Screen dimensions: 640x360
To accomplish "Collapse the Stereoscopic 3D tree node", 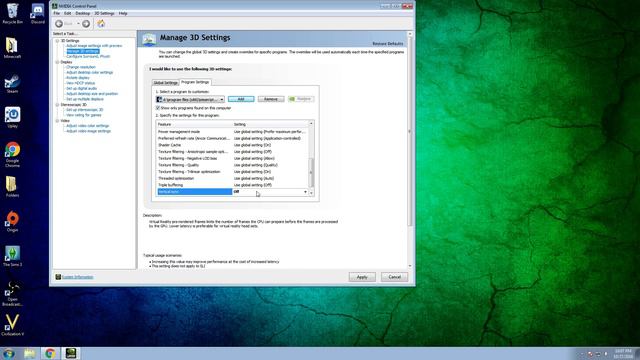I will [x=57, y=105].
